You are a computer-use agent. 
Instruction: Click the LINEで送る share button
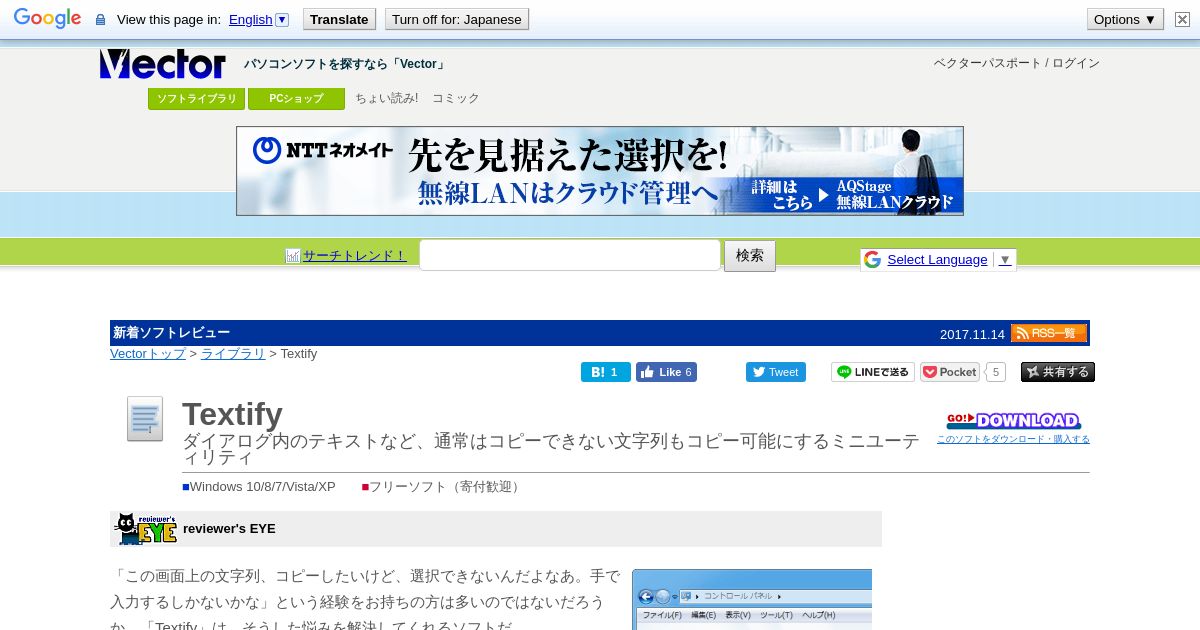[x=873, y=372]
